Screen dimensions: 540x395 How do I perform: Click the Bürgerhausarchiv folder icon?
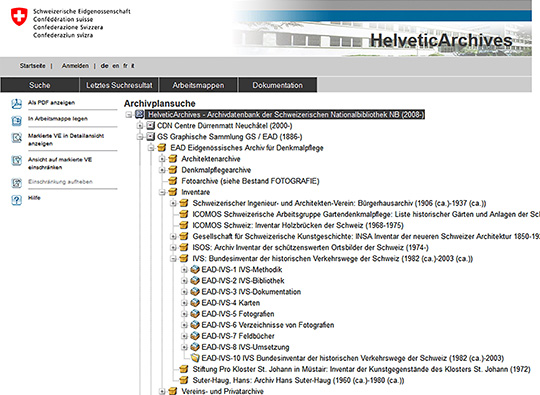(184, 203)
